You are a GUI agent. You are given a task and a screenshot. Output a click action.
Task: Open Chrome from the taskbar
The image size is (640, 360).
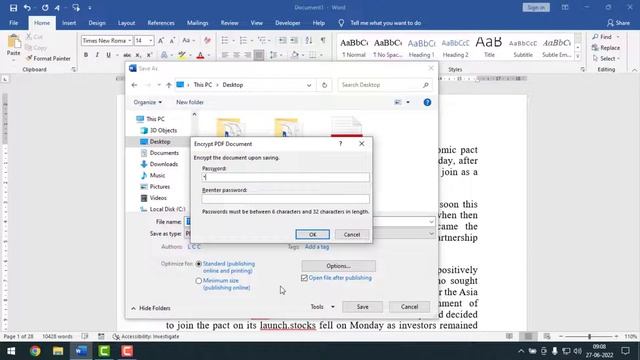(35, 351)
